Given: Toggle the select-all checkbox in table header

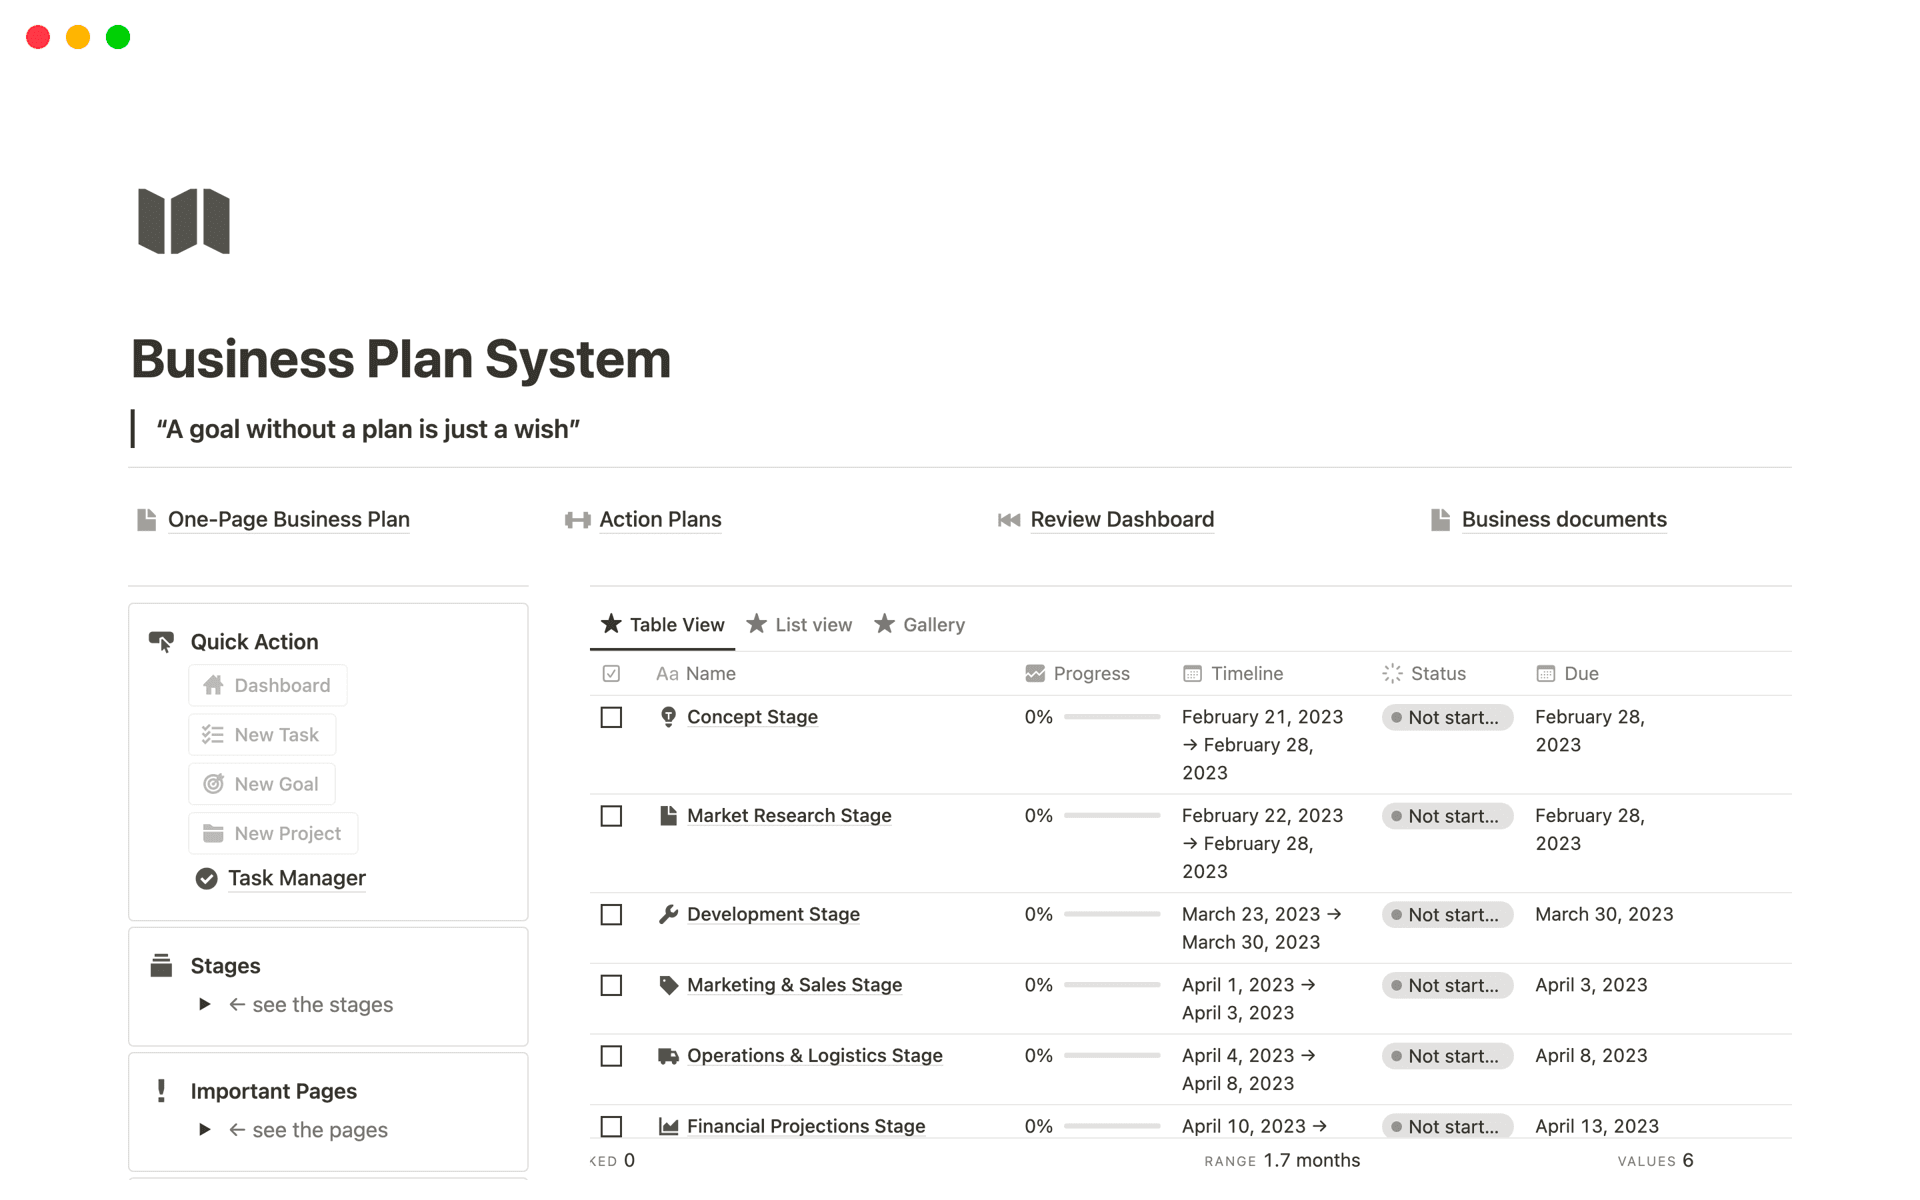Looking at the screenshot, I should [x=611, y=673].
